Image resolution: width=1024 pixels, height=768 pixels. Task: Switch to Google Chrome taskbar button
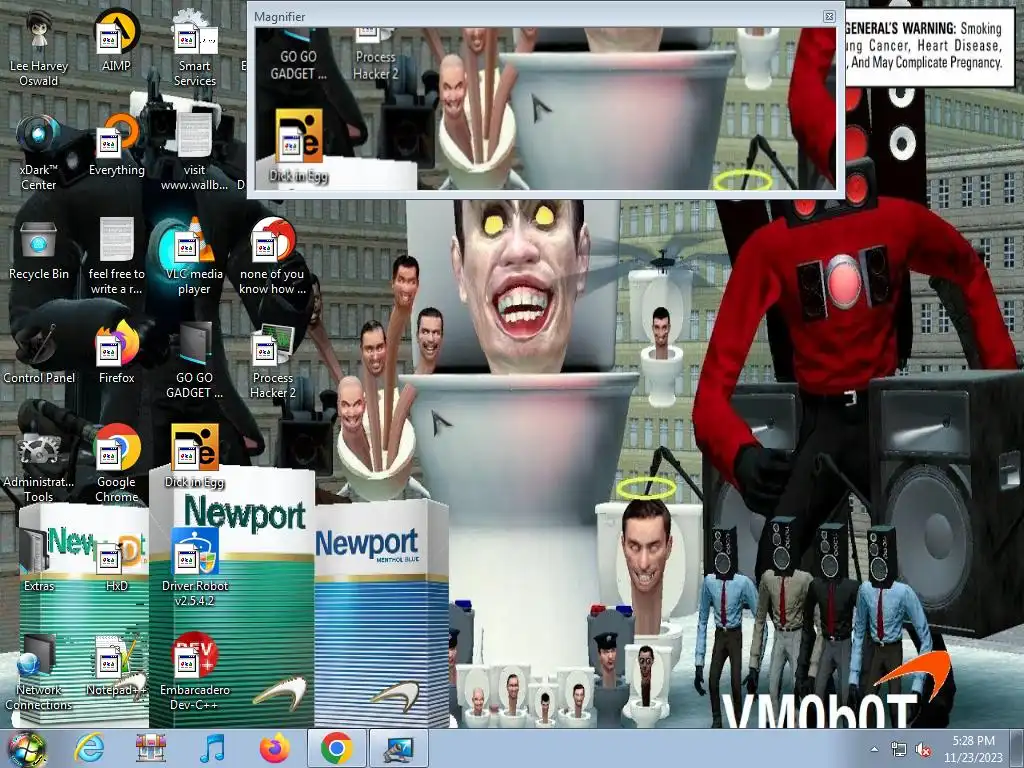336,748
